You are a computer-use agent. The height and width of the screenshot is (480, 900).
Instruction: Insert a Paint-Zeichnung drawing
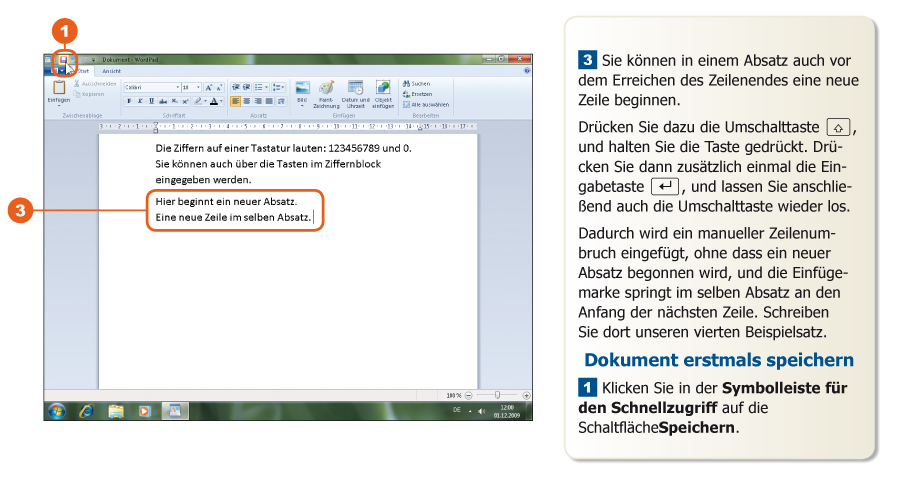[x=326, y=90]
